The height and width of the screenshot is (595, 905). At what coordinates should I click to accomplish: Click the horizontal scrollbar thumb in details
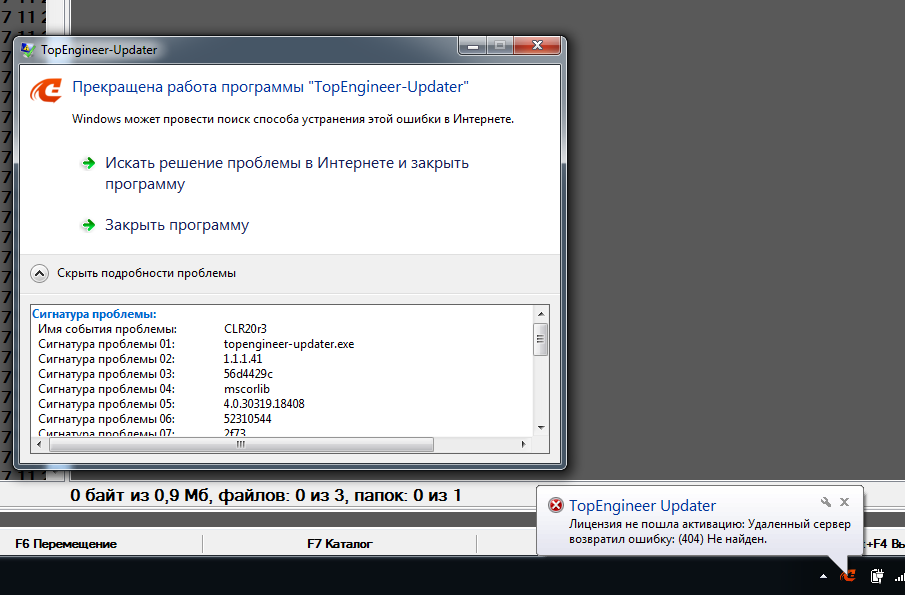[x=241, y=444]
